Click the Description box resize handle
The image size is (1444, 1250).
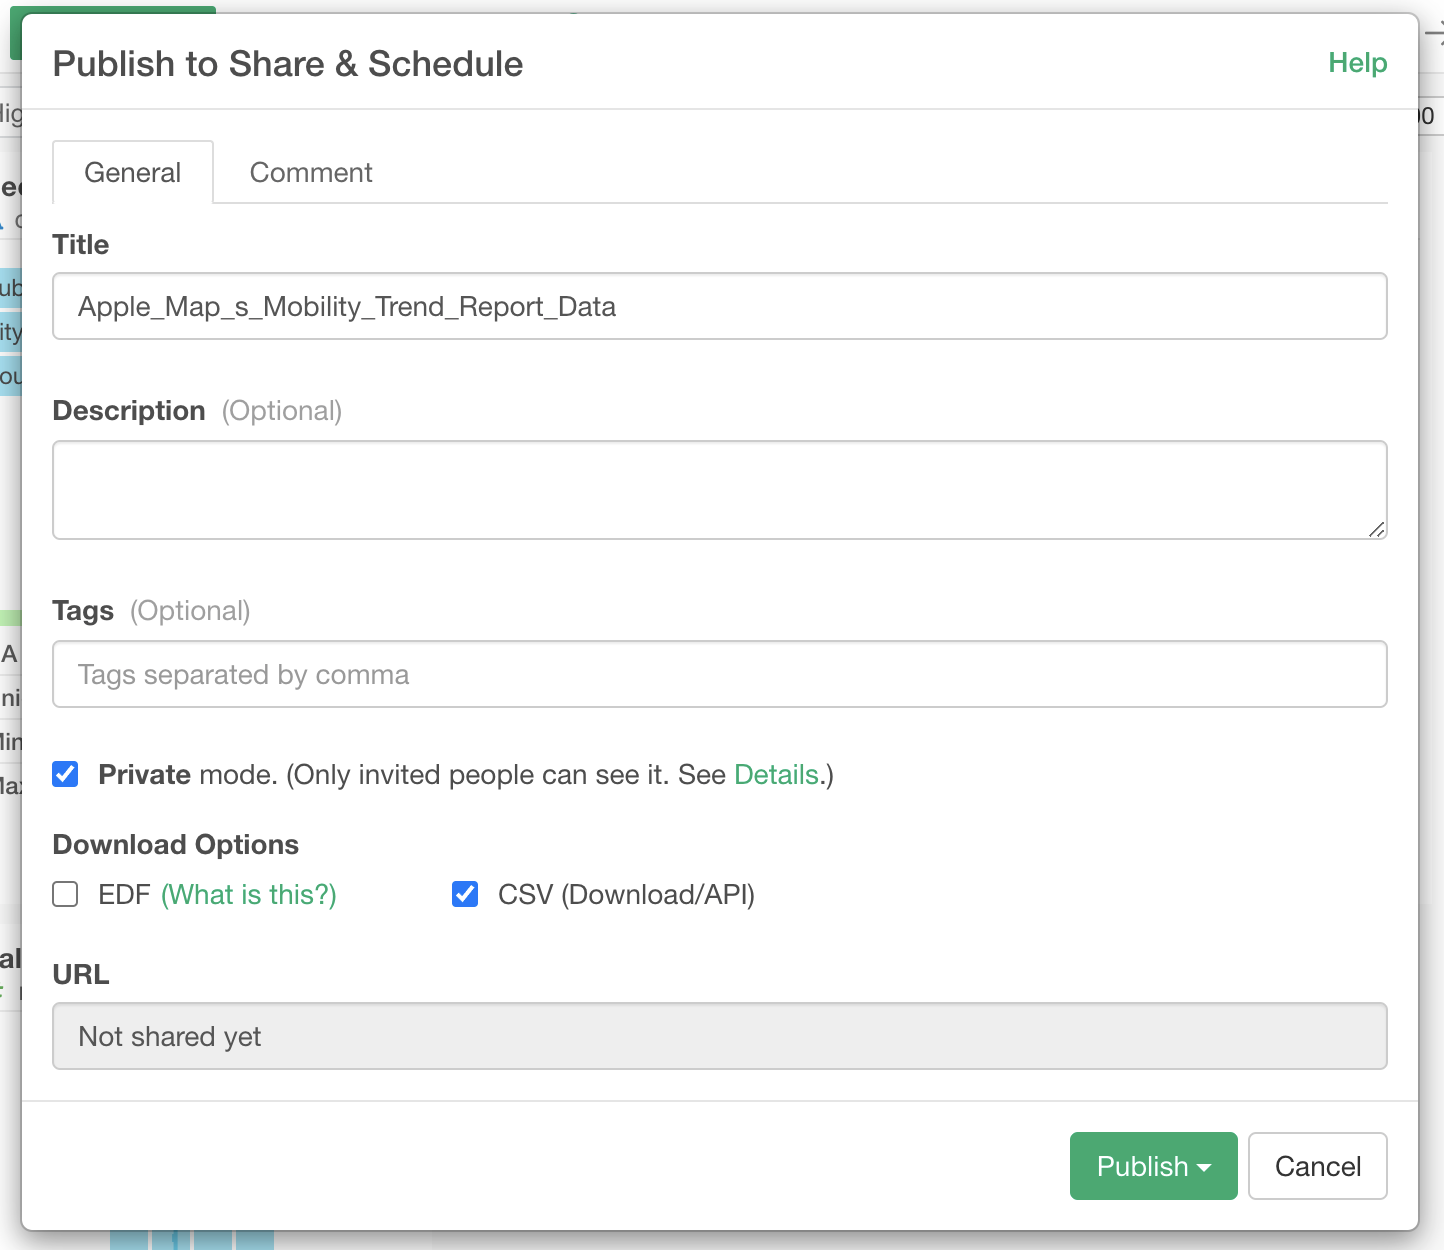click(x=1377, y=530)
